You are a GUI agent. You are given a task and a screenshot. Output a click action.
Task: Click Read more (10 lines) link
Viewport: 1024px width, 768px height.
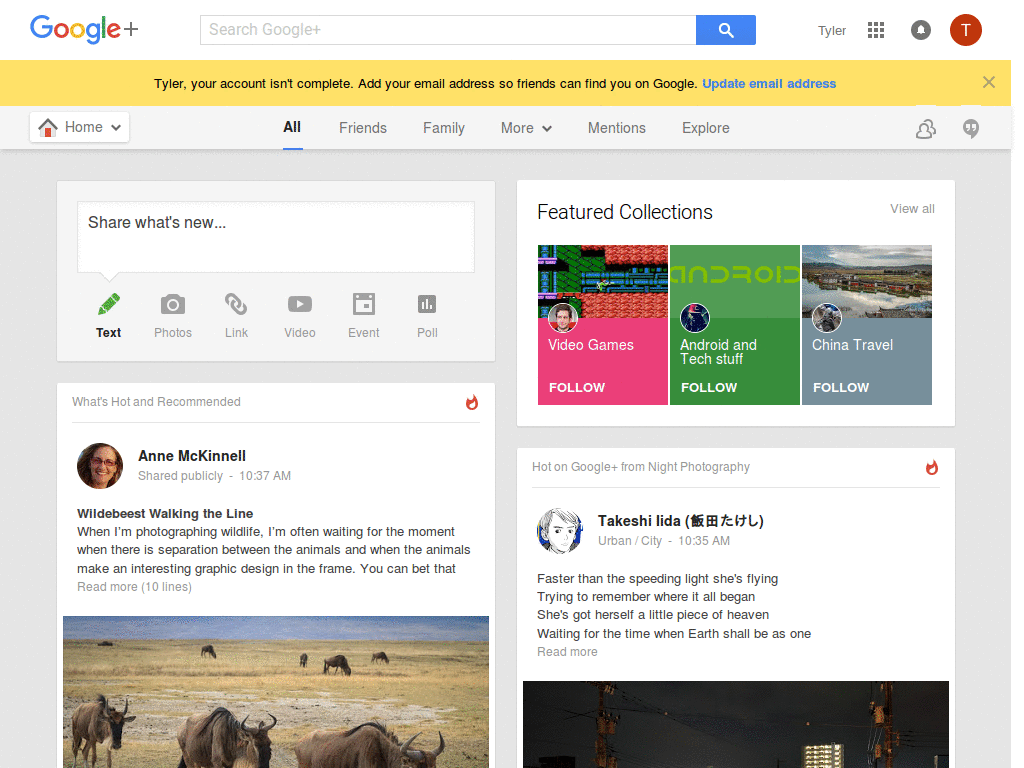pos(134,587)
